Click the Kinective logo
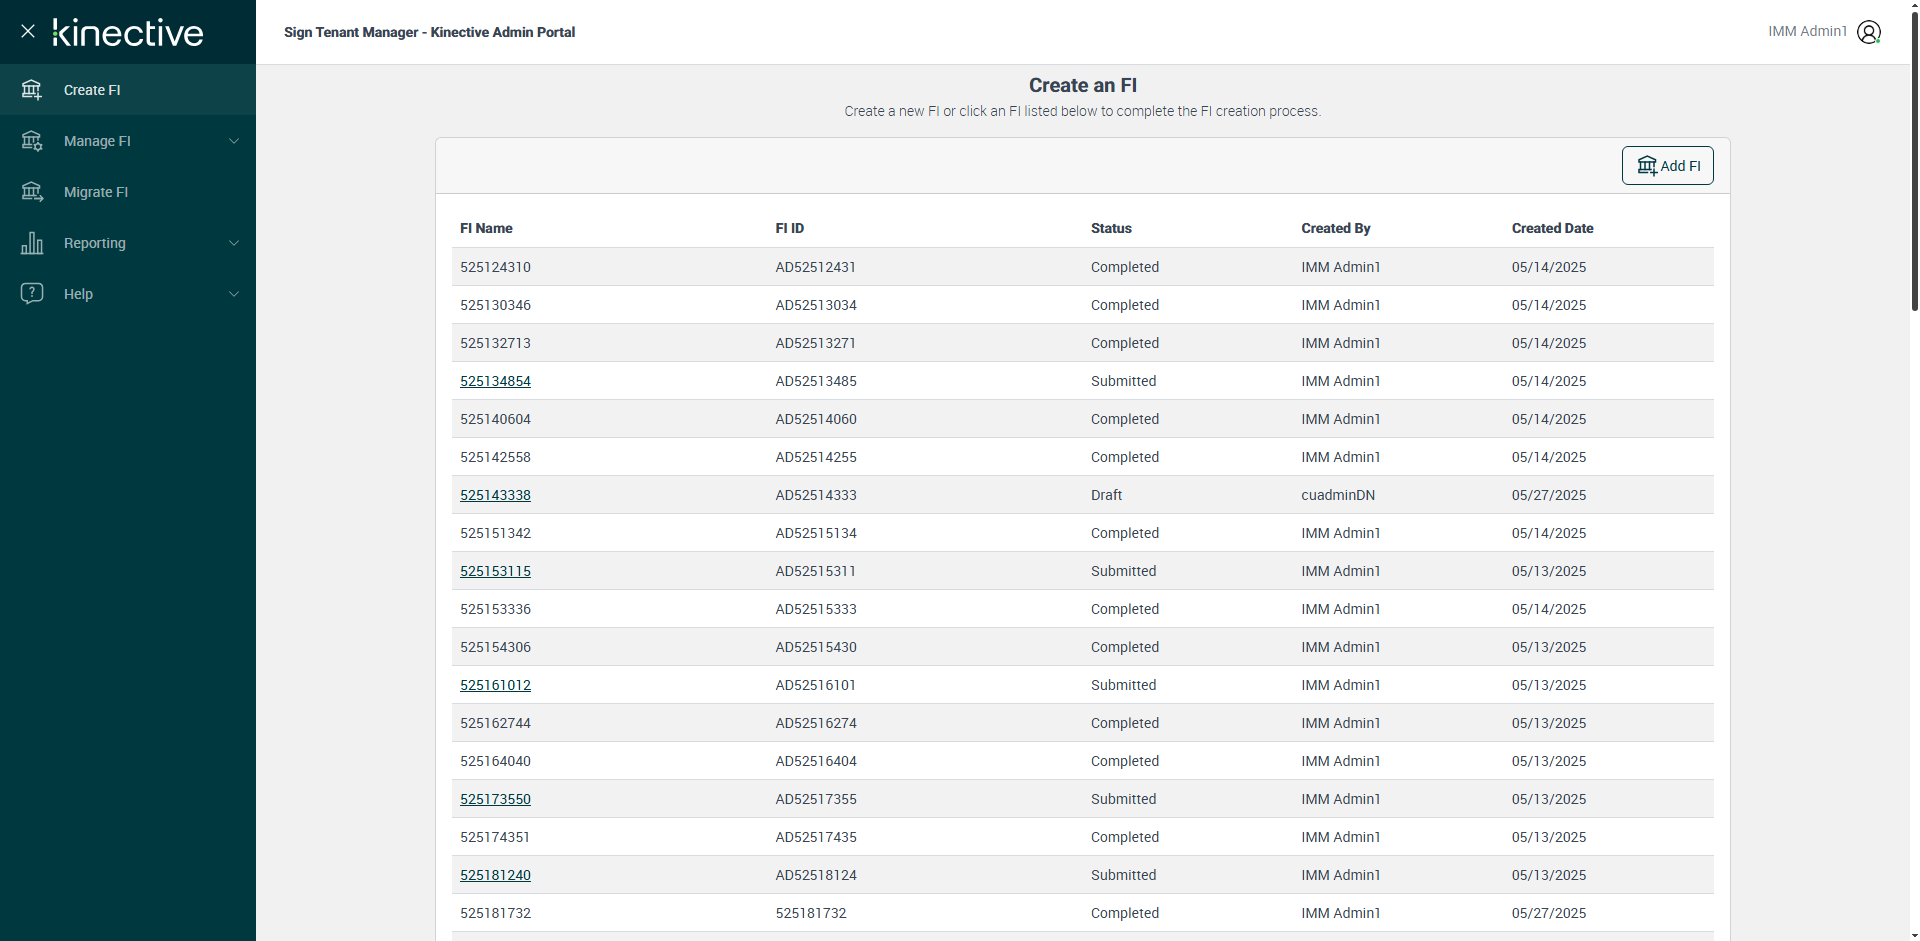The image size is (1920, 941). pos(128,32)
